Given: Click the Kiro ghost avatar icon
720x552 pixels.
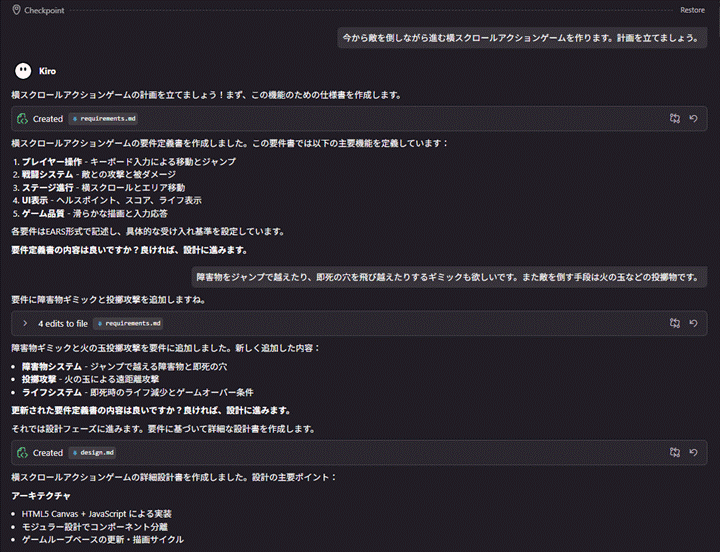Looking at the screenshot, I should 22,71.
